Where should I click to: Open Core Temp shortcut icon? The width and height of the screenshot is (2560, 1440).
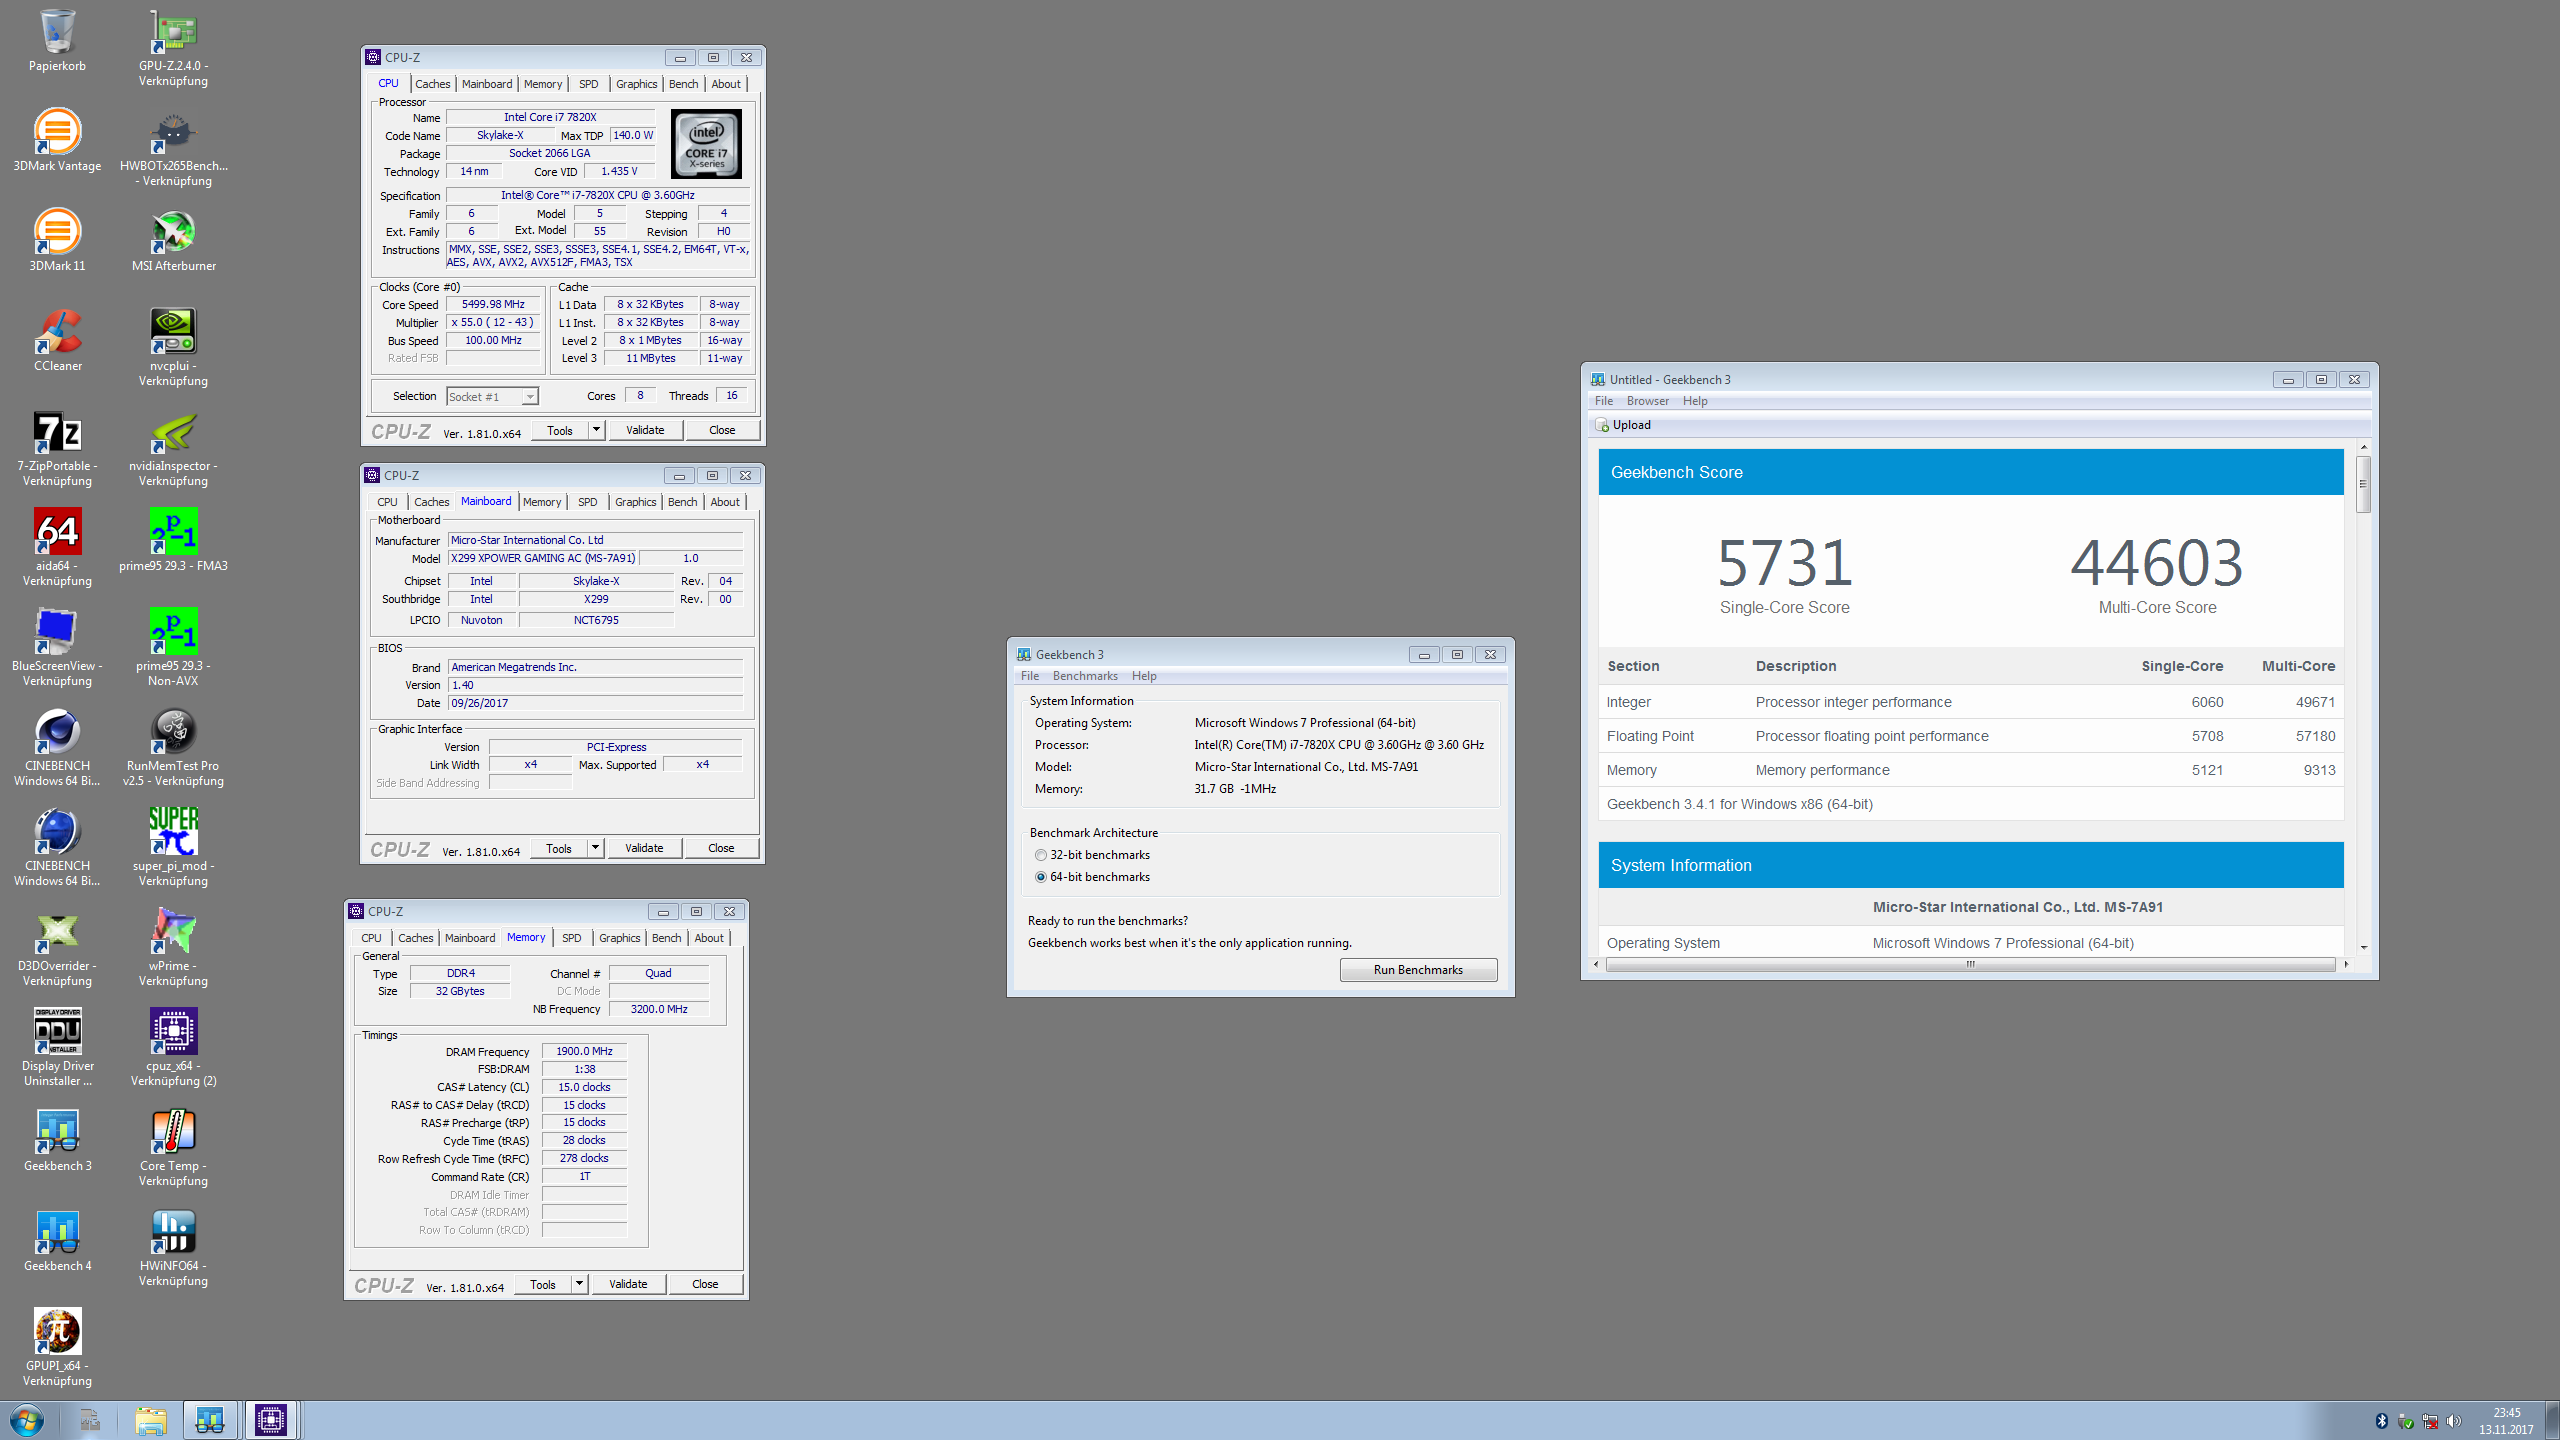coord(173,1147)
